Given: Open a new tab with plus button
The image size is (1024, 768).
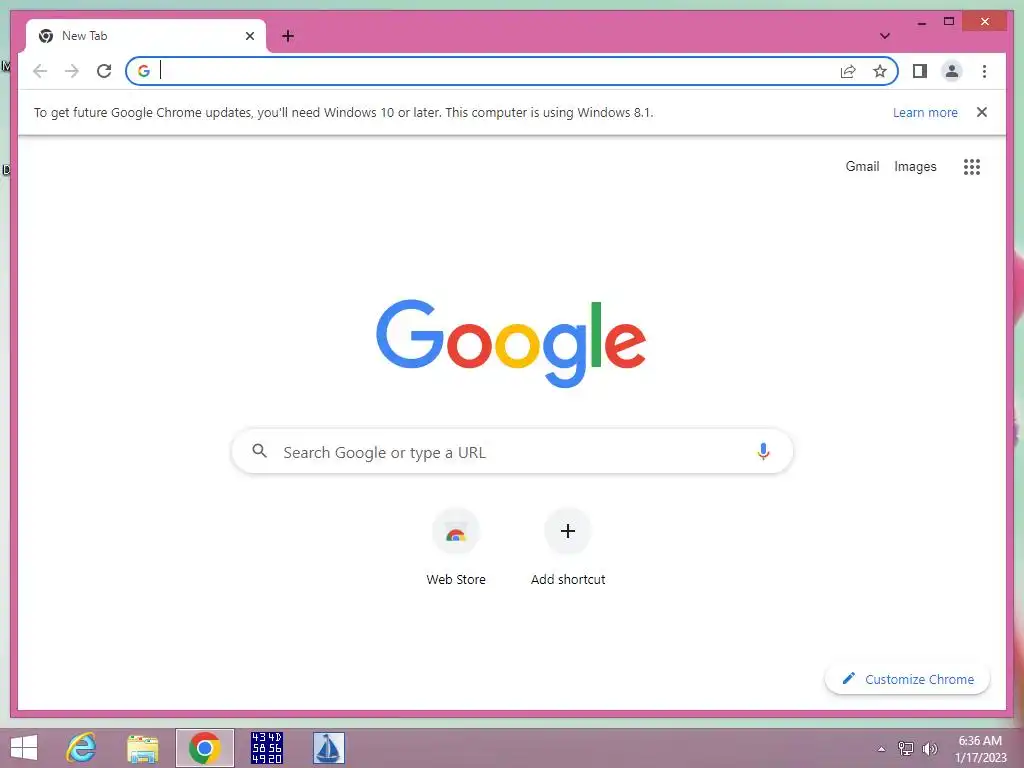Looking at the screenshot, I should [x=288, y=36].
